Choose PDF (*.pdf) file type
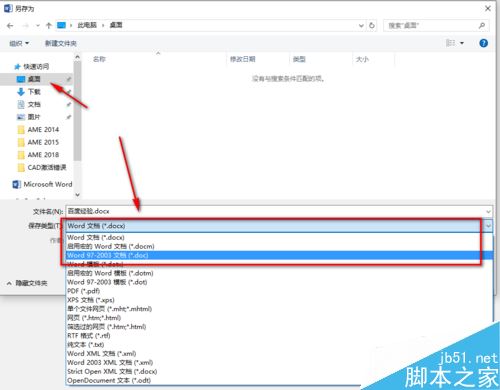The height and width of the screenshot is (390, 500). click(279, 291)
